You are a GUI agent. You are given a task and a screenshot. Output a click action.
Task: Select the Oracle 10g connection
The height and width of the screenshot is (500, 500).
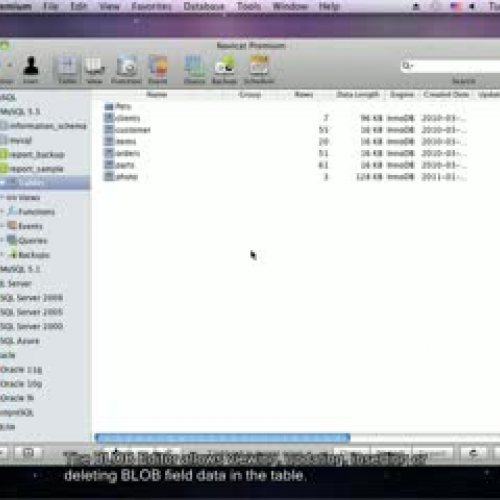coord(21,384)
